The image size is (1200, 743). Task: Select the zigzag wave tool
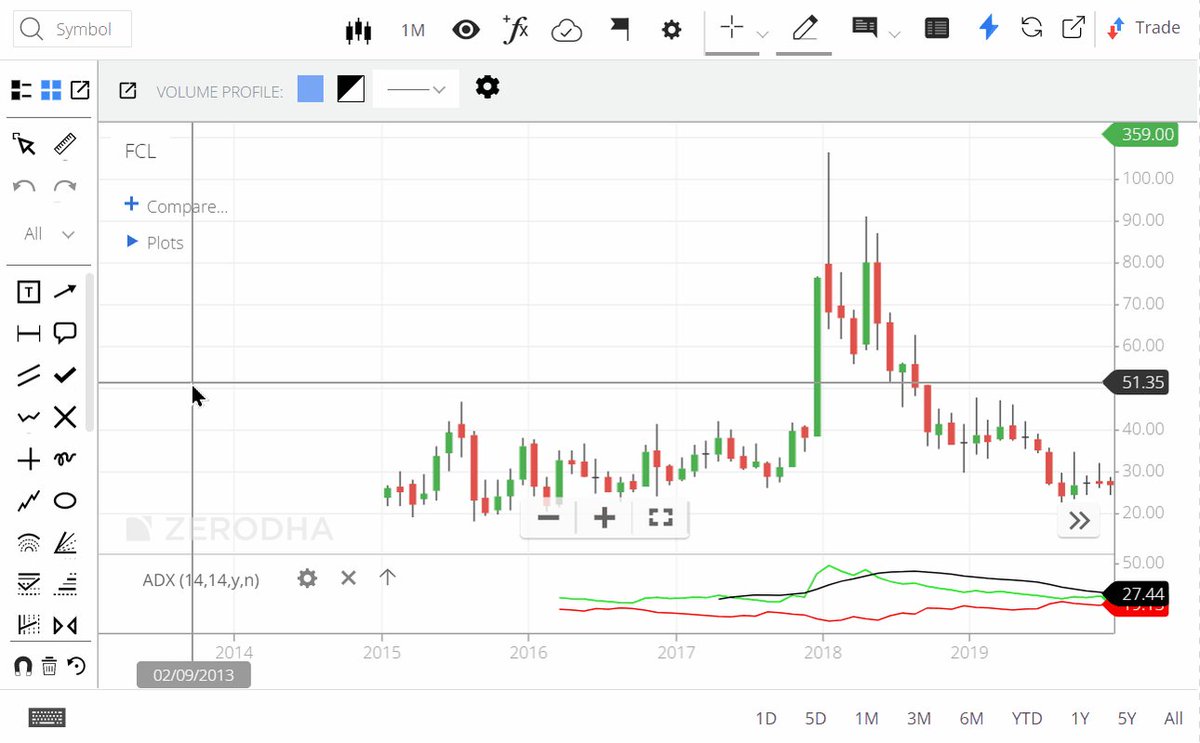[x=29, y=418]
